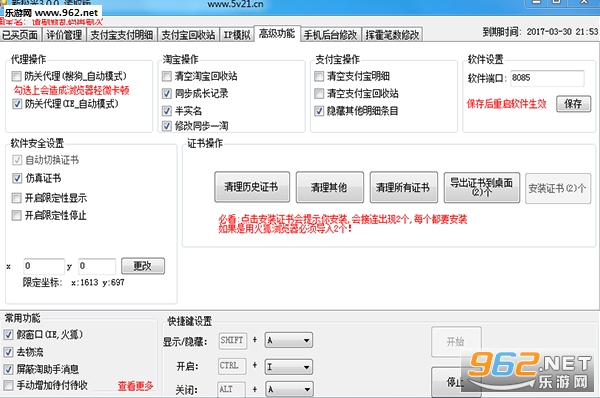The width and height of the screenshot is (600, 398).
Task: Open the 评价管理 tab
Action: tap(64, 35)
